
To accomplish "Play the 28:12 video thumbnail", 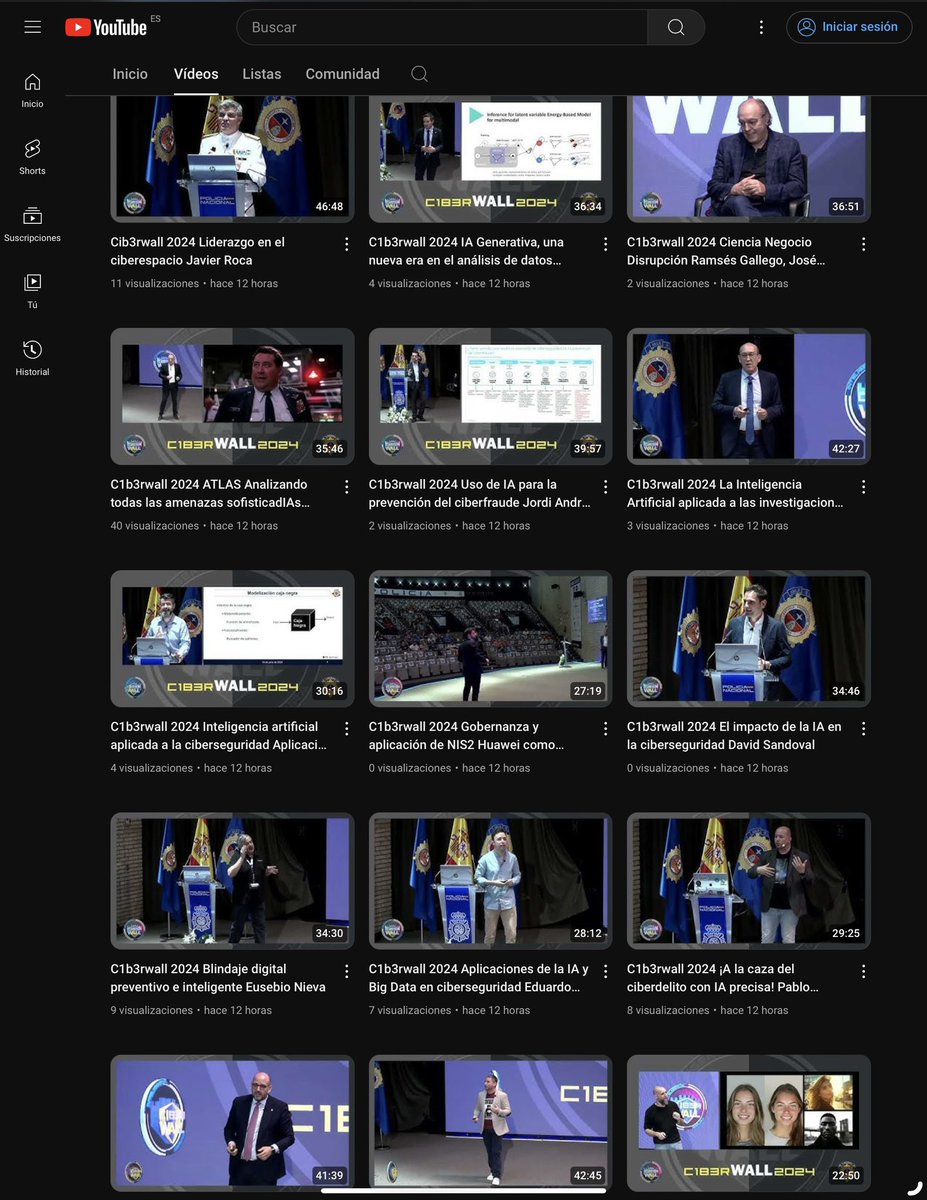I will (490, 881).
